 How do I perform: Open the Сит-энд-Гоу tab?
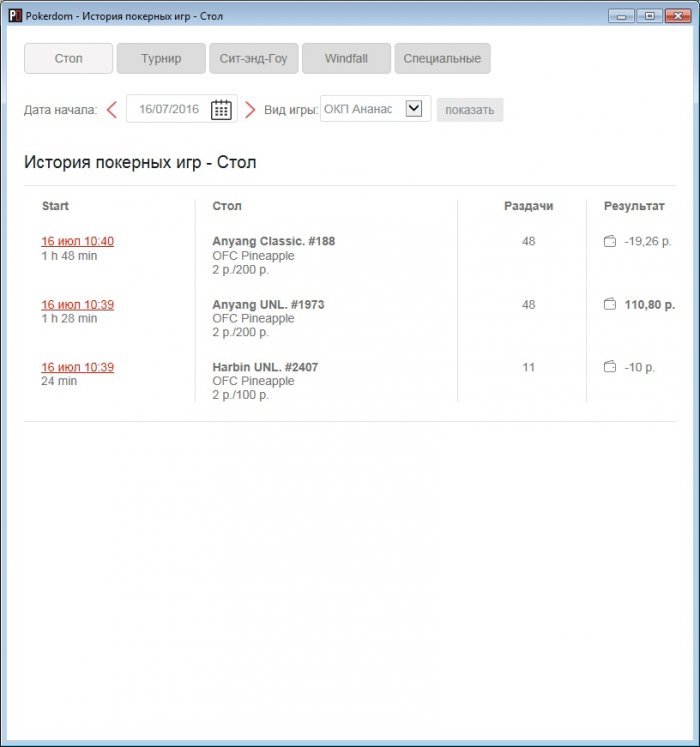pyautogui.click(x=254, y=59)
